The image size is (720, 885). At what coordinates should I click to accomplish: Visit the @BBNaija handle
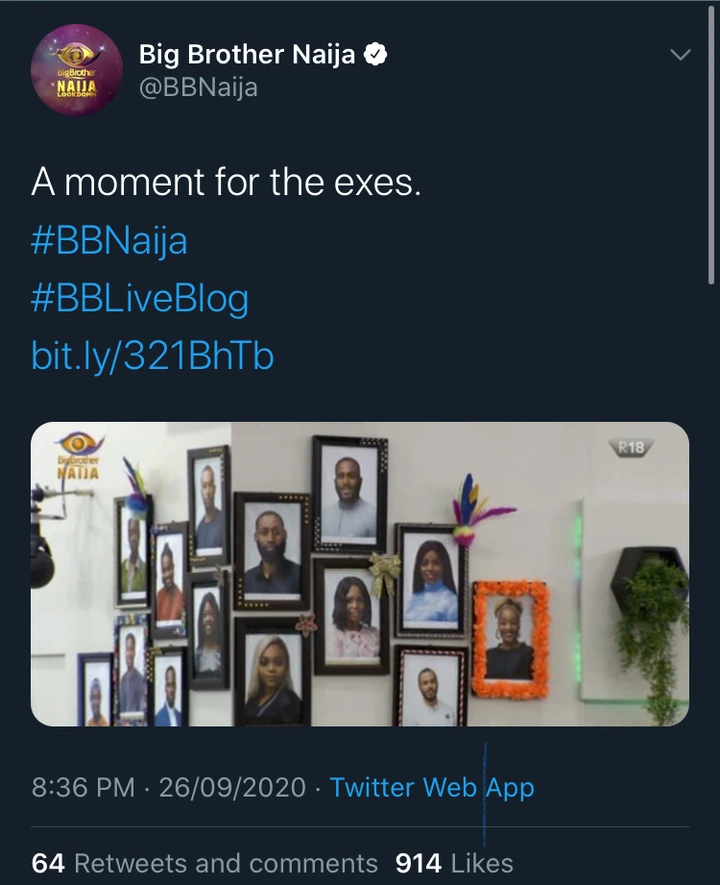[197, 87]
